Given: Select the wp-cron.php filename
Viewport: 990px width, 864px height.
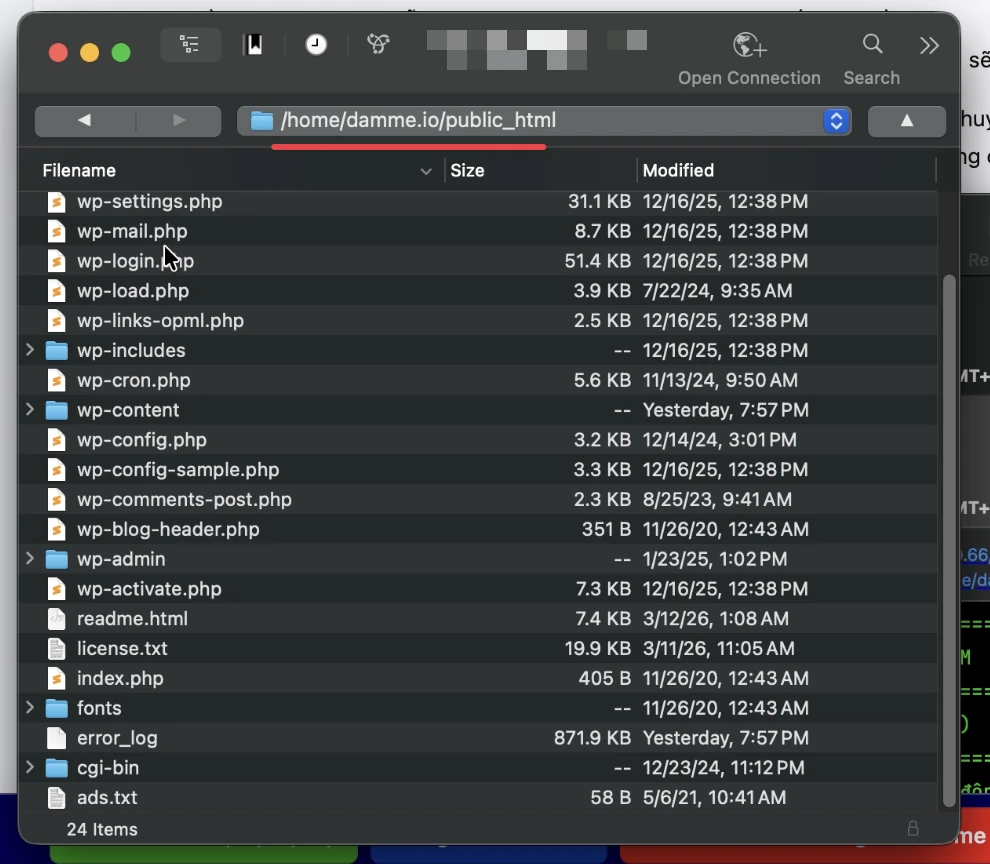Looking at the screenshot, I should click(133, 380).
